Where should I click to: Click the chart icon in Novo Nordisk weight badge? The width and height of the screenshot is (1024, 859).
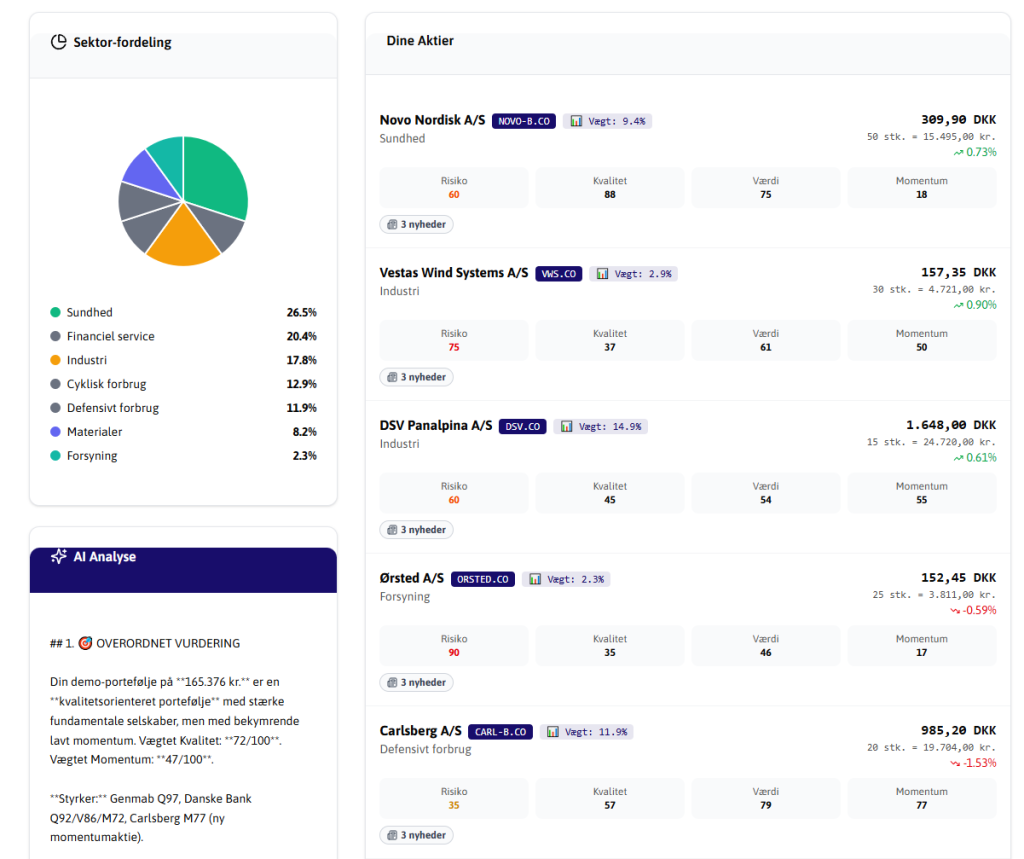click(576, 121)
